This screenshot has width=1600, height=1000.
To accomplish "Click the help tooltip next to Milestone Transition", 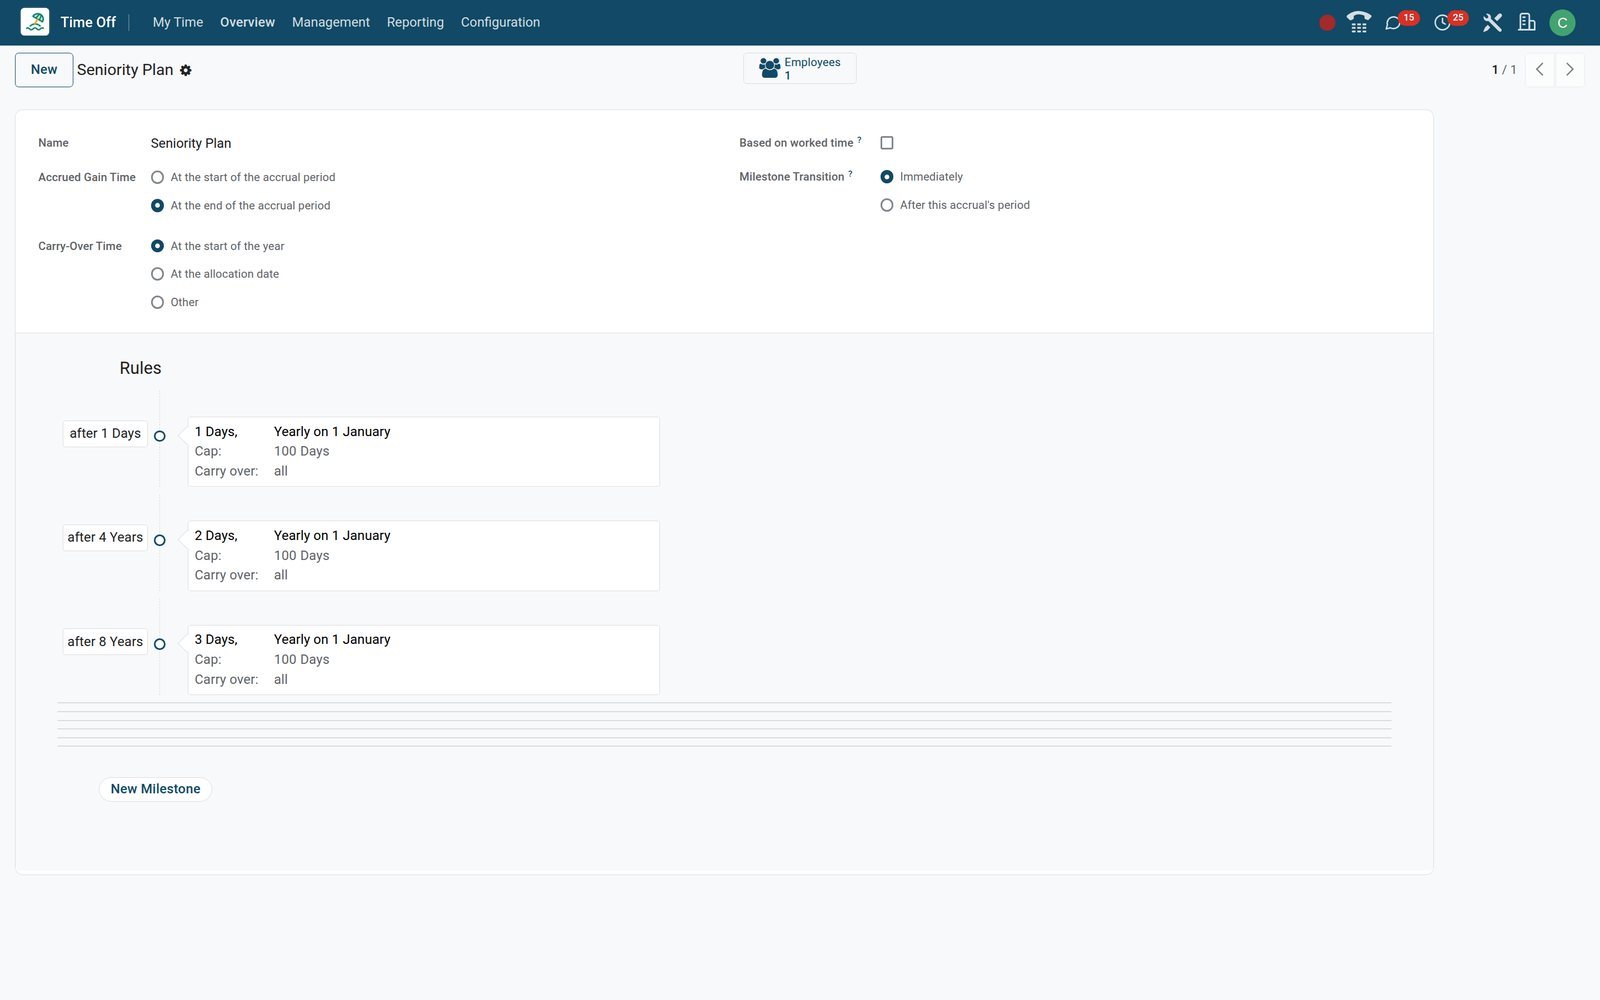I will tap(850, 174).
